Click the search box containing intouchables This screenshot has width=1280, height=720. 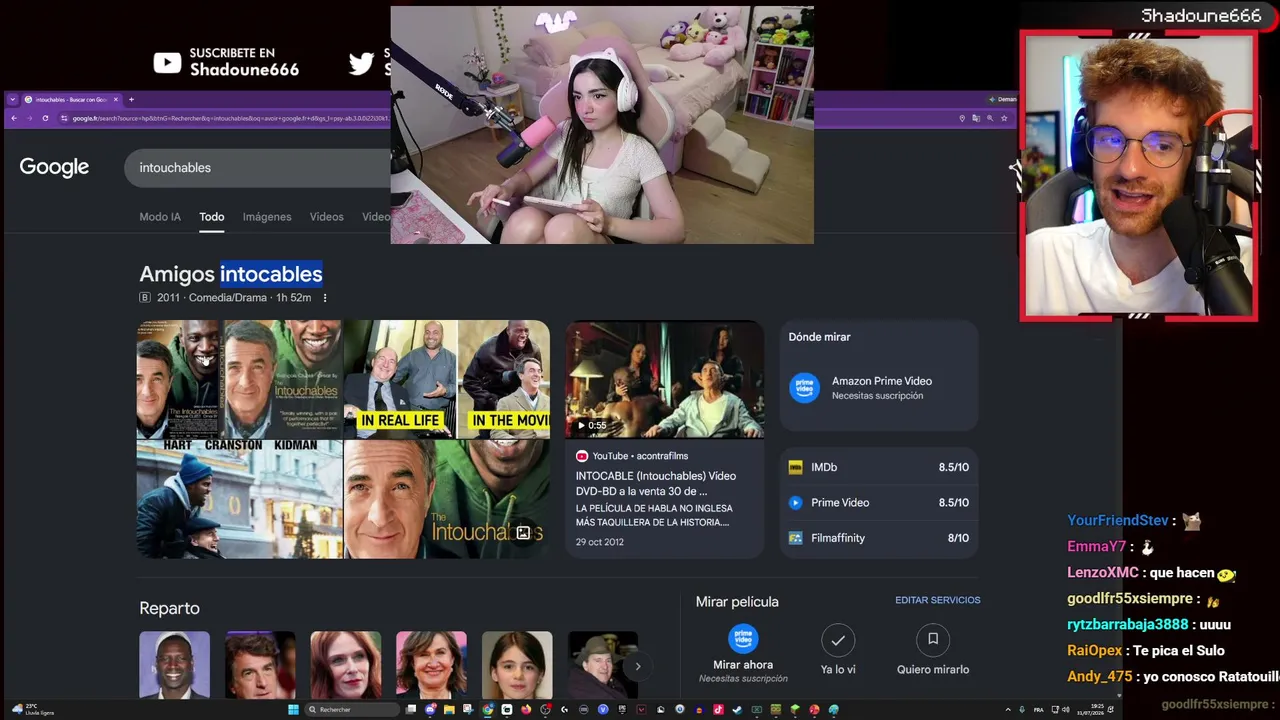258,168
